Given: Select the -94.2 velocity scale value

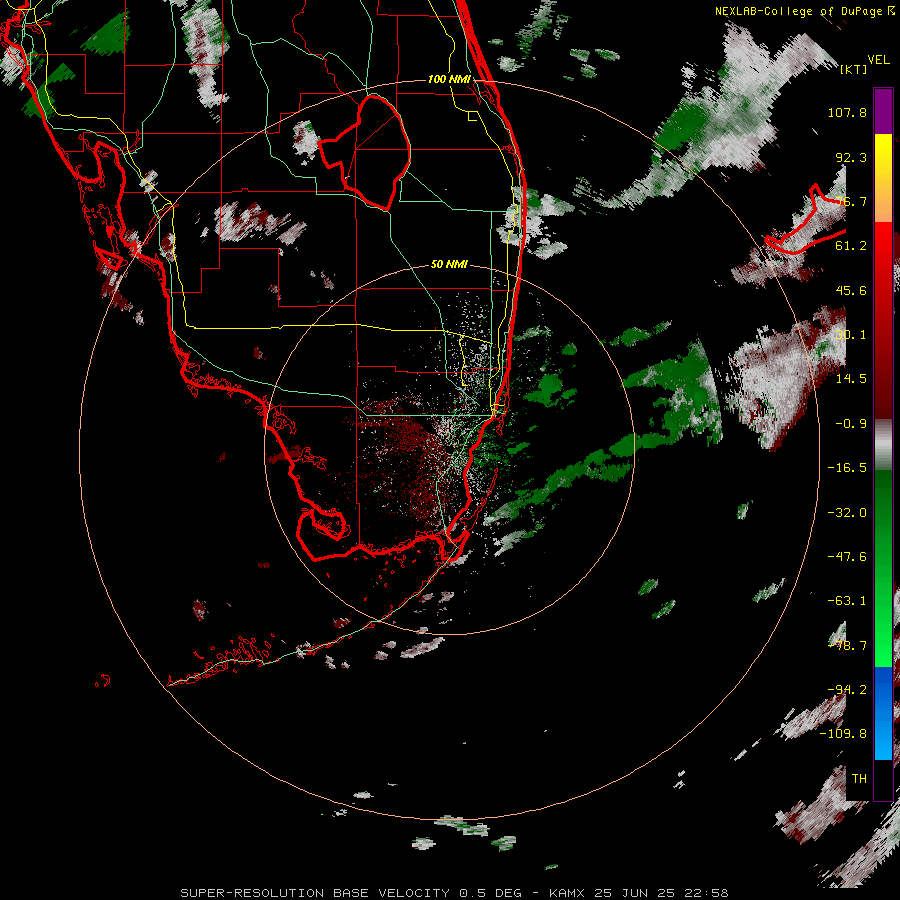Looking at the screenshot, I should pyautogui.click(x=847, y=689).
